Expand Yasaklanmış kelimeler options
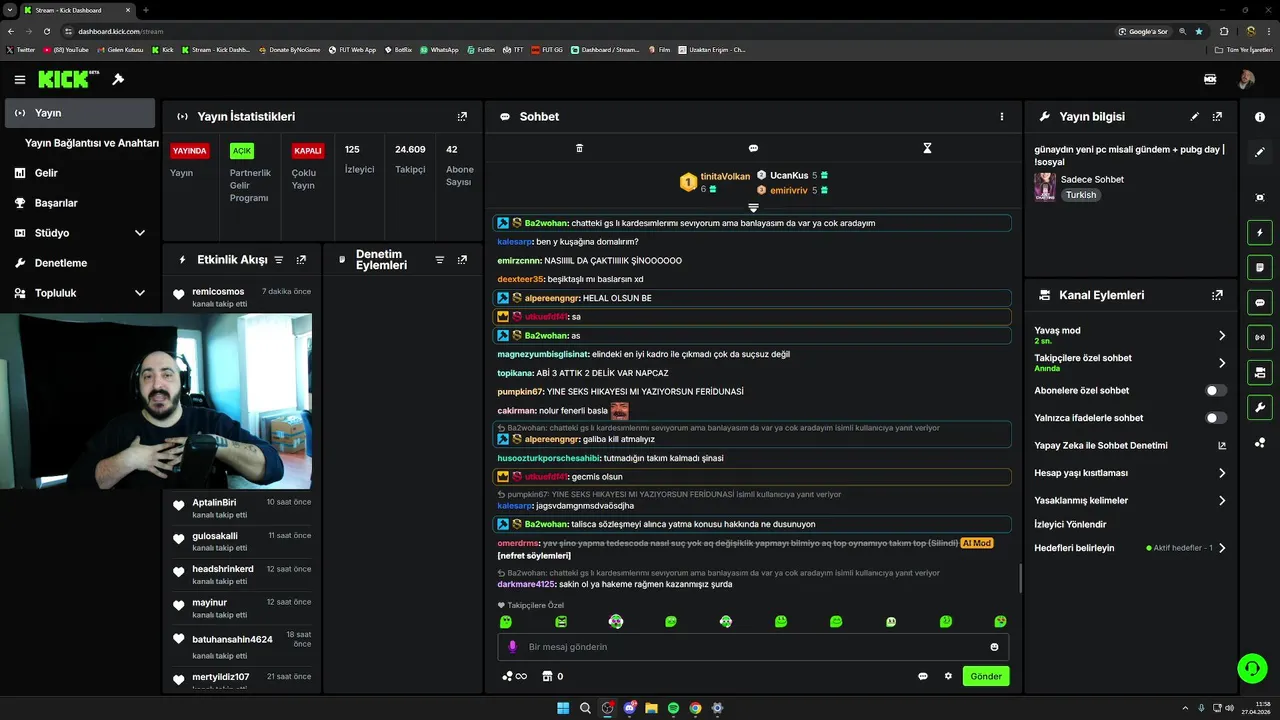1280x720 pixels. tap(1222, 500)
